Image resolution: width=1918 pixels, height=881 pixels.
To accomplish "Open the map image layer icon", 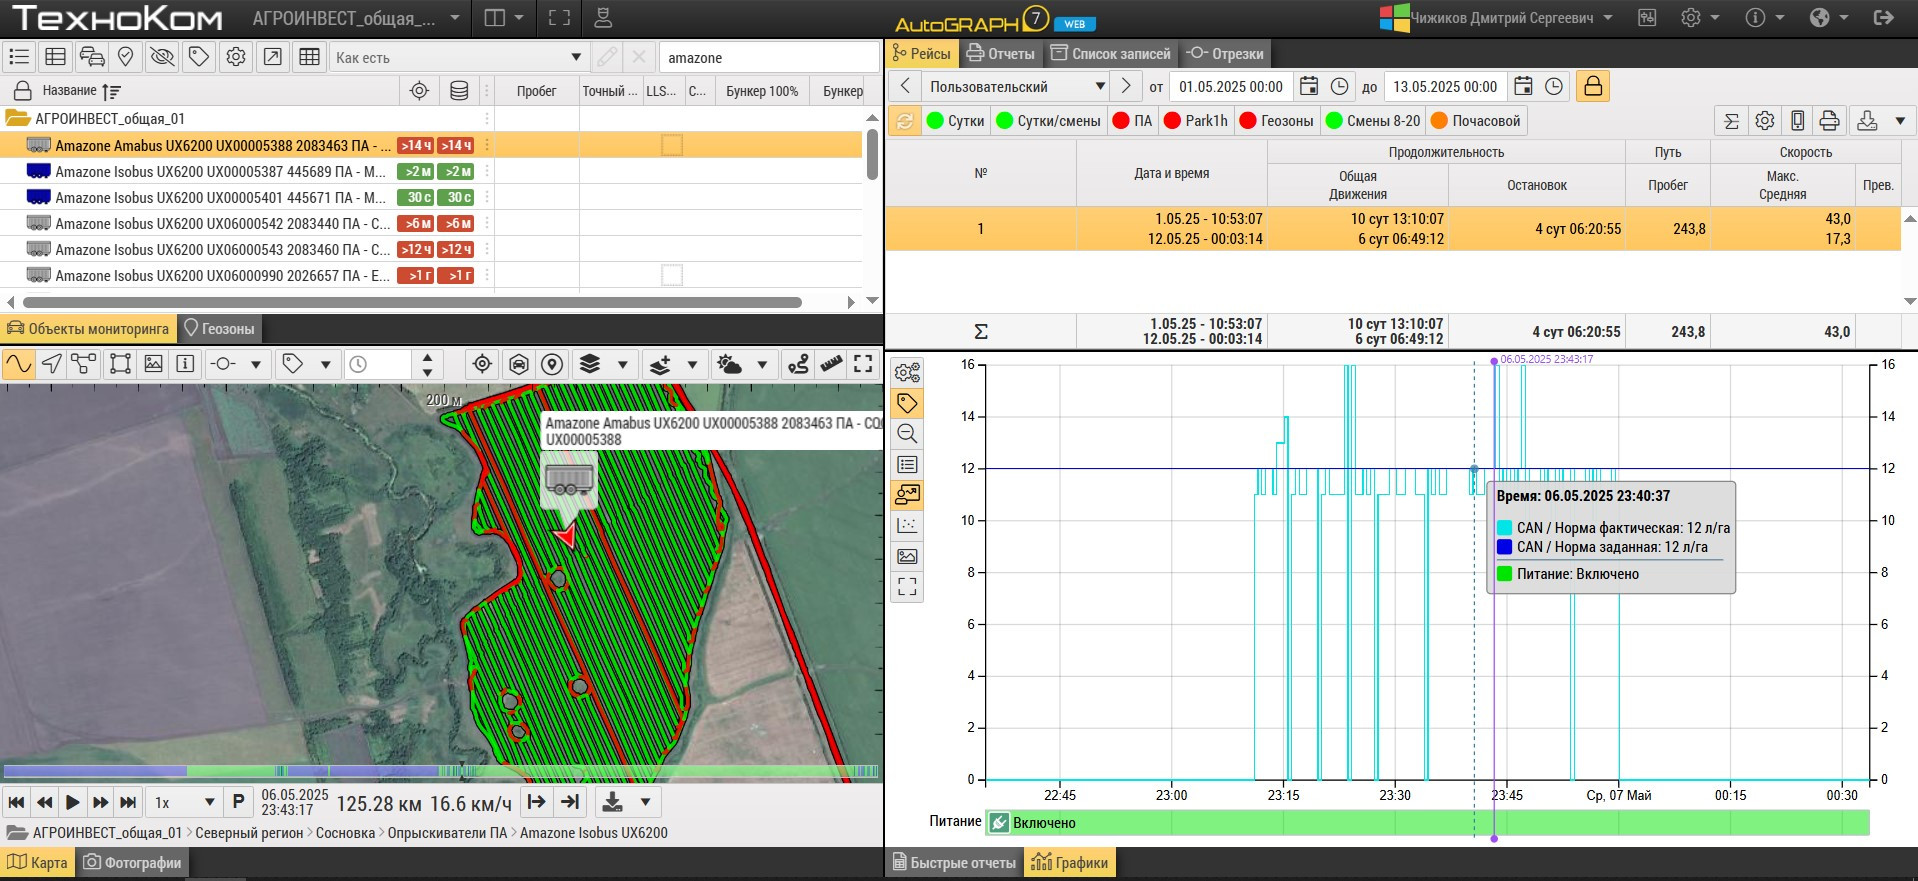I will (x=153, y=364).
